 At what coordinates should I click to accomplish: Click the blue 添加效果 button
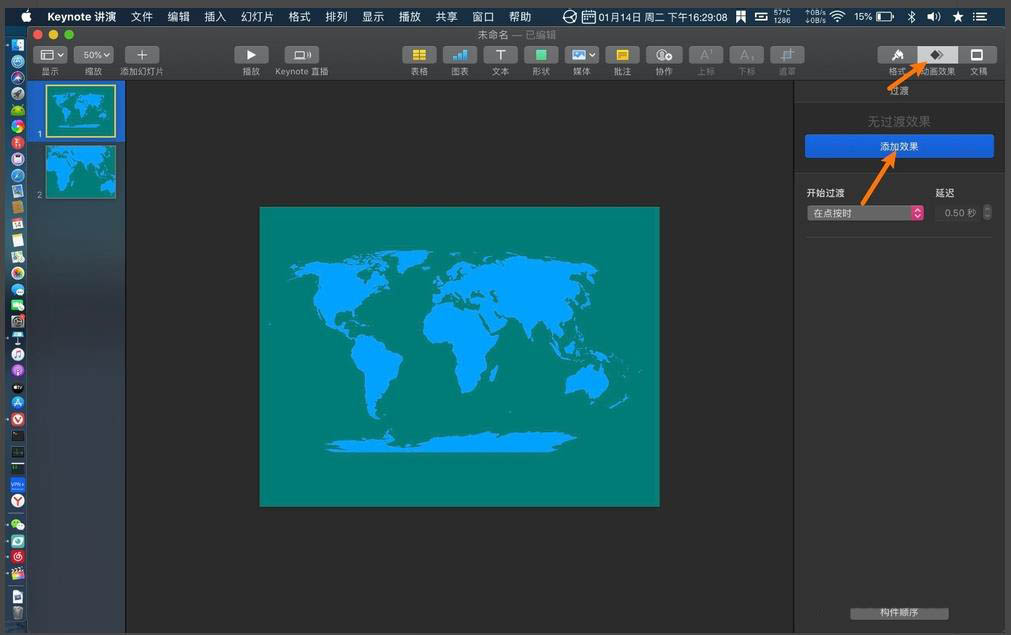[x=899, y=146]
